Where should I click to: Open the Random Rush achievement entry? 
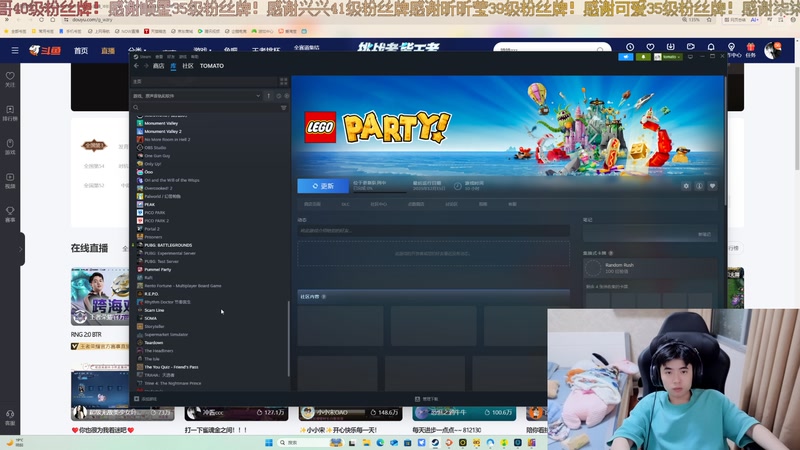coord(651,268)
